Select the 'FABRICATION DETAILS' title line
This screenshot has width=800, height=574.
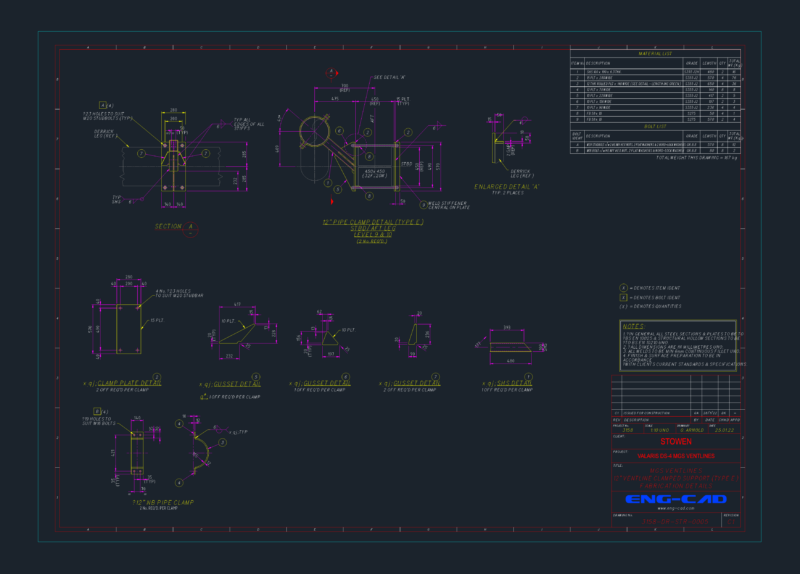tap(676, 486)
